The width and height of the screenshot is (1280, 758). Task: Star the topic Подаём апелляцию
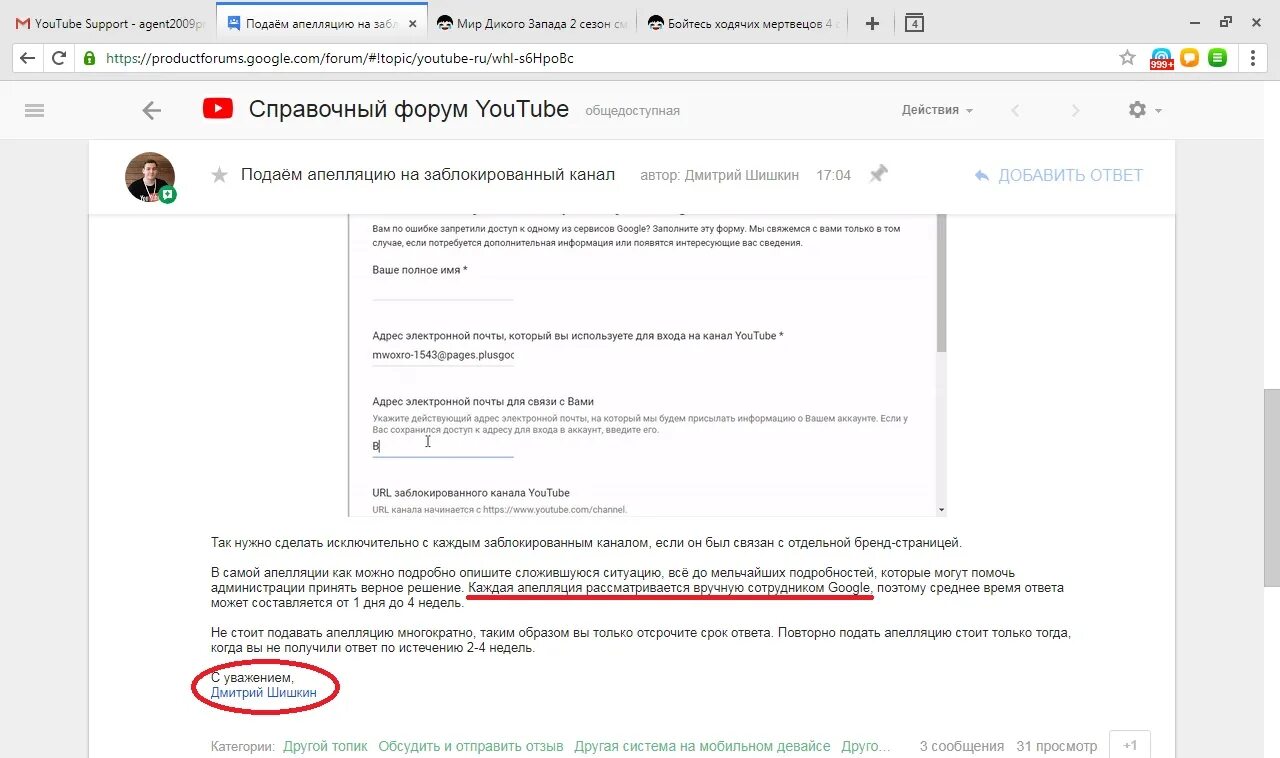click(x=220, y=175)
